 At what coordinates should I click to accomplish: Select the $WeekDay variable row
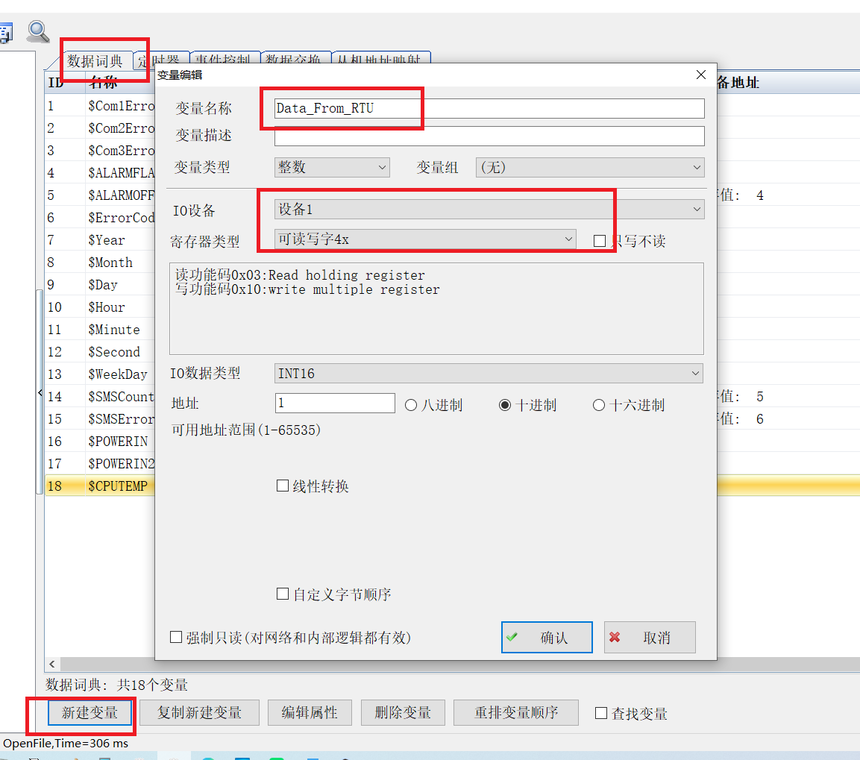[x=100, y=375]
